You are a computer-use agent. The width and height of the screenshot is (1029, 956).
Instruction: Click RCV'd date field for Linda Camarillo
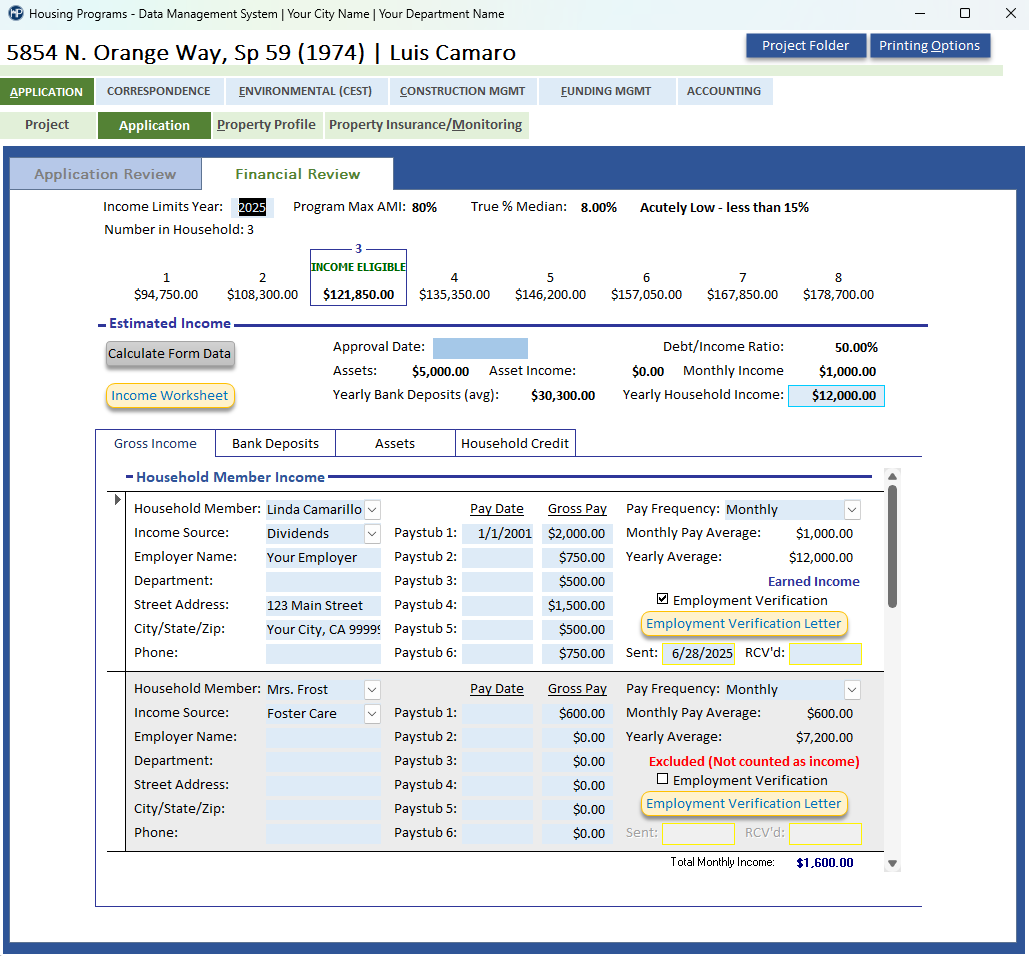click(x=826, y=654)
